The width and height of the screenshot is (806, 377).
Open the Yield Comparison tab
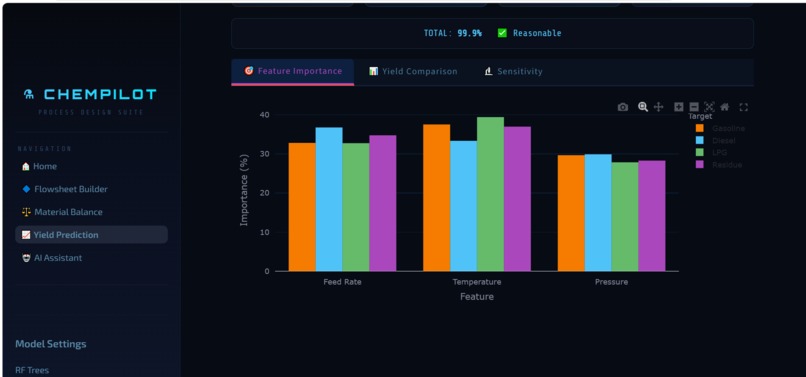[413, 71]
